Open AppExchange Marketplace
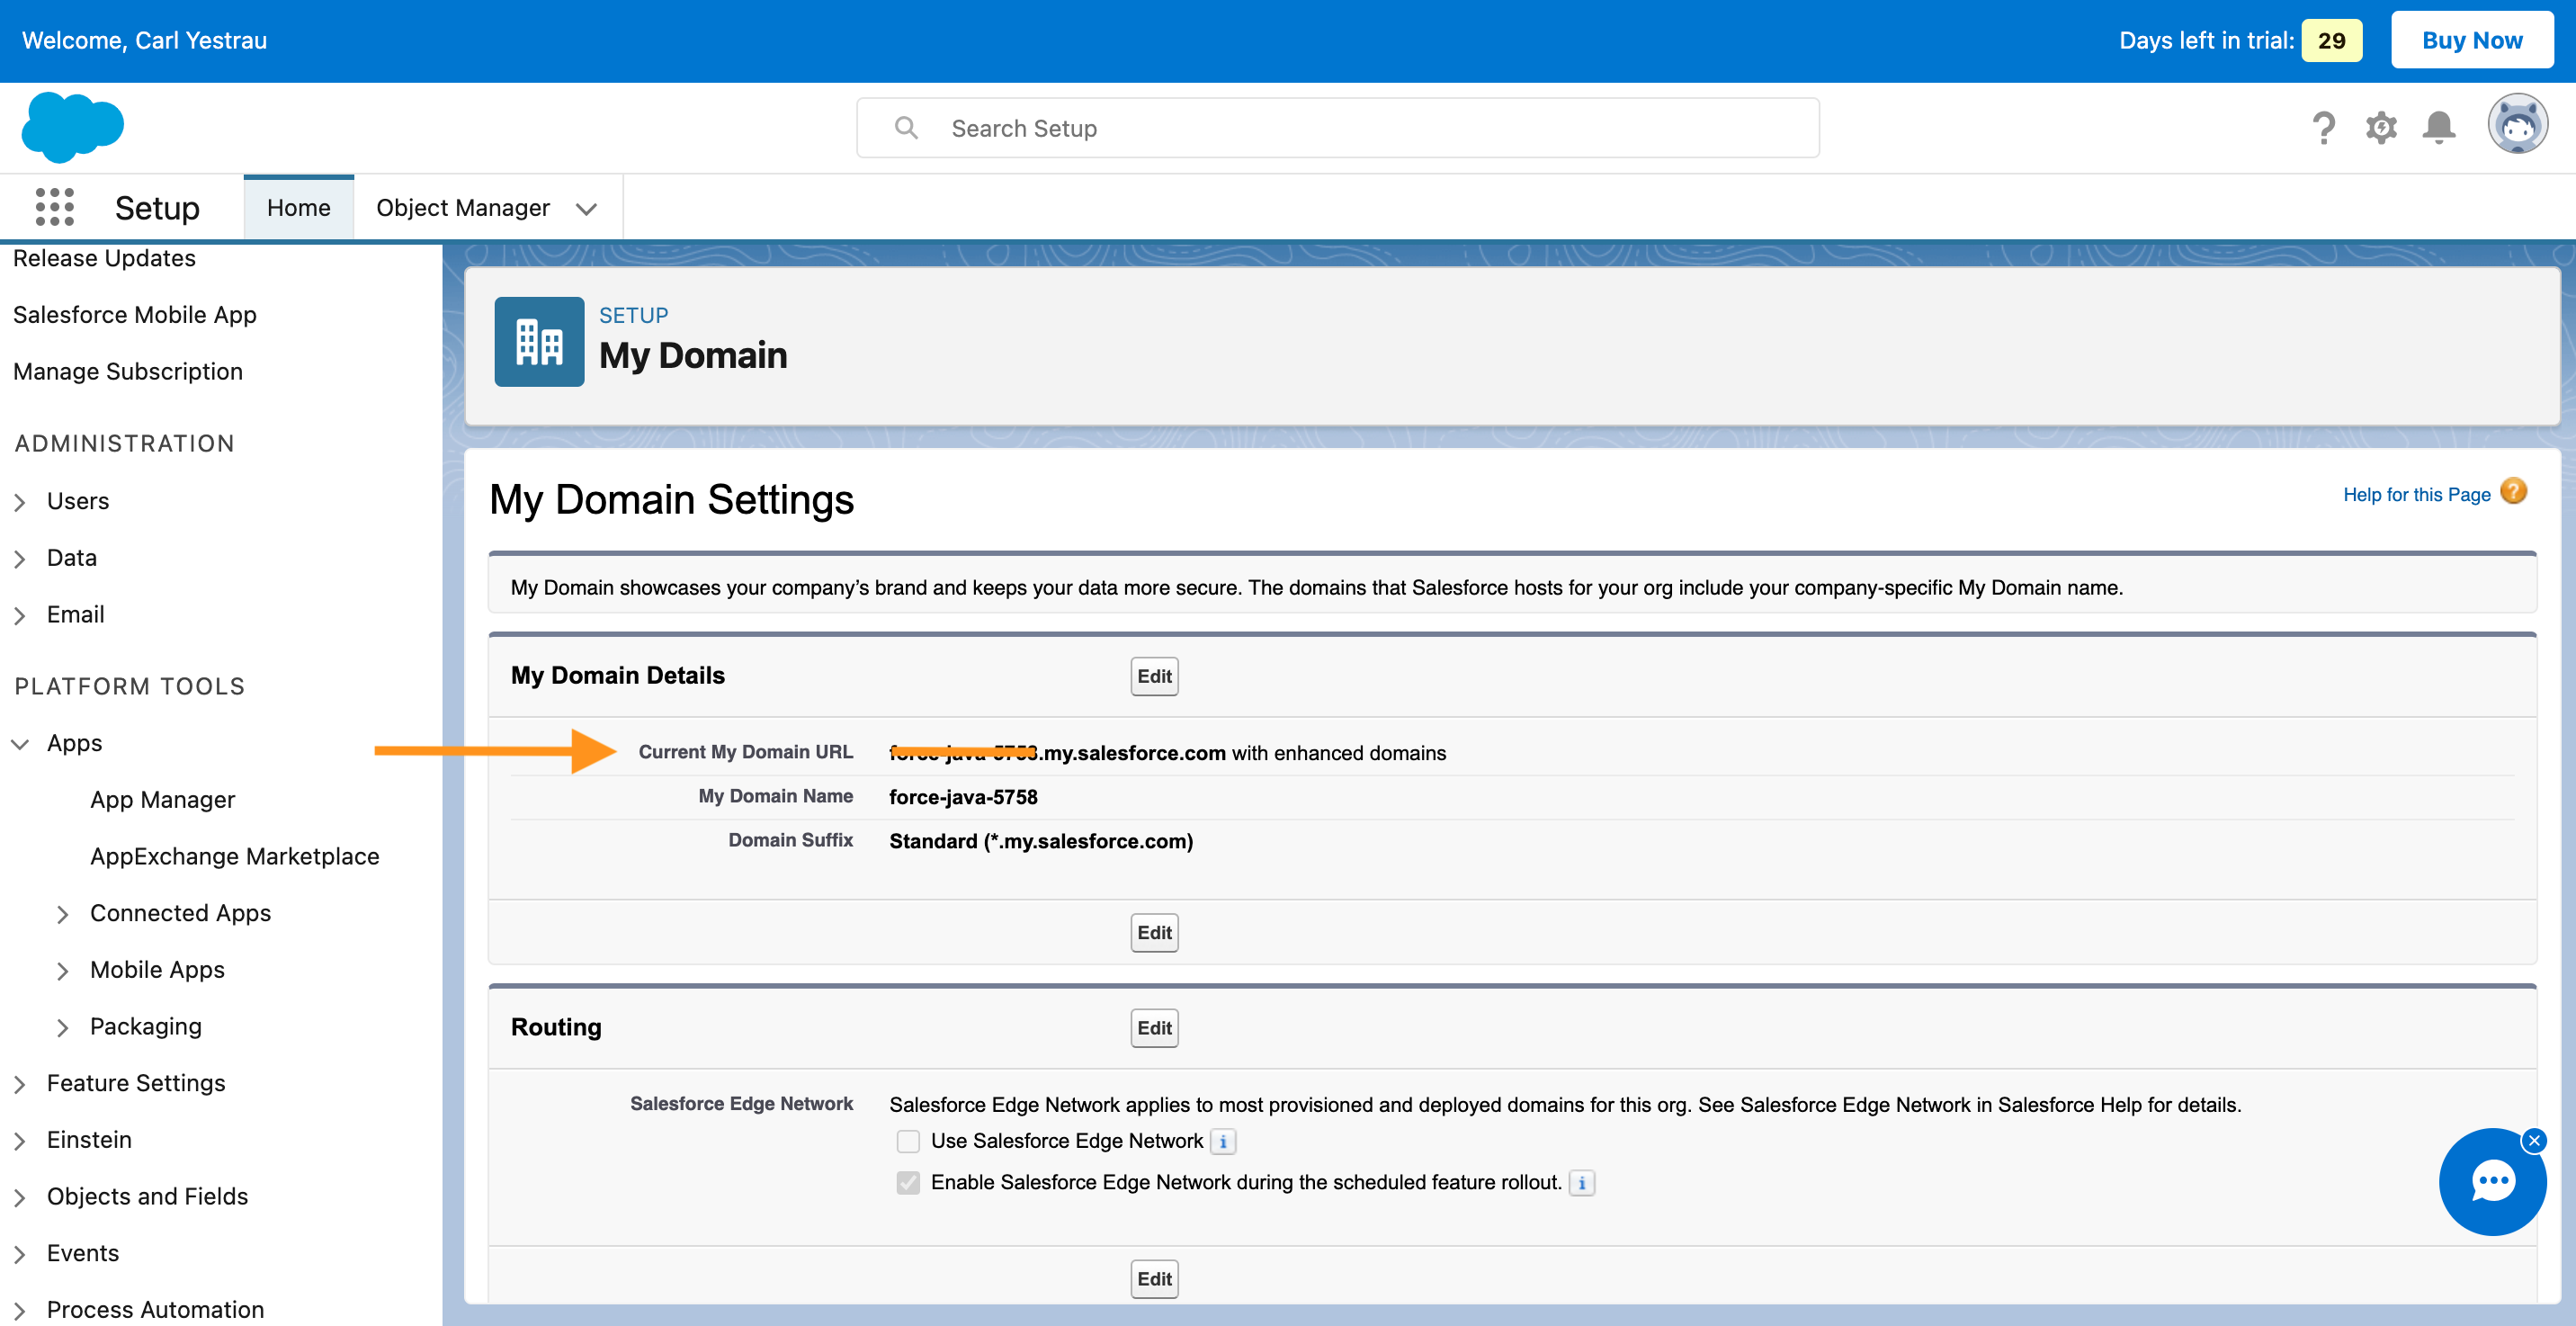 (x=235, y=856)
